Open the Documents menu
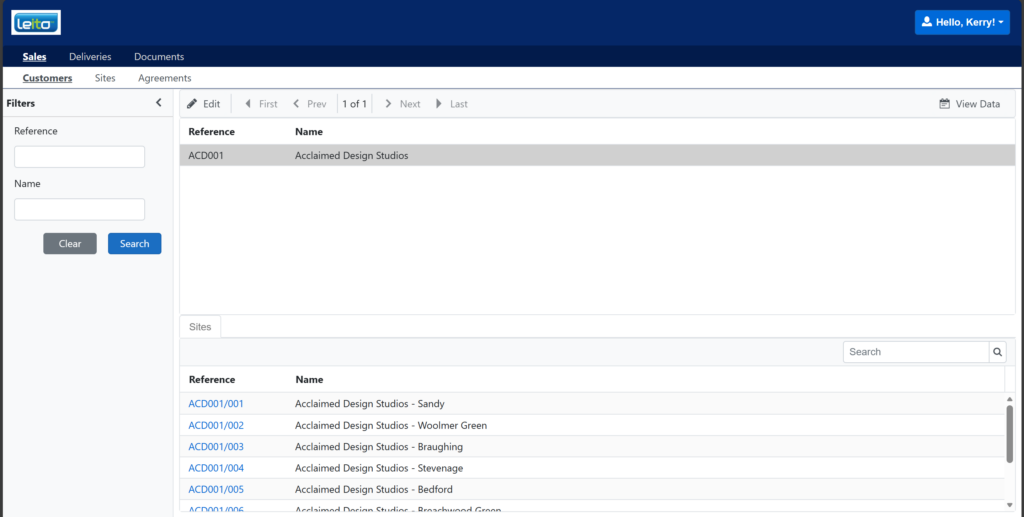 [159, 57]
